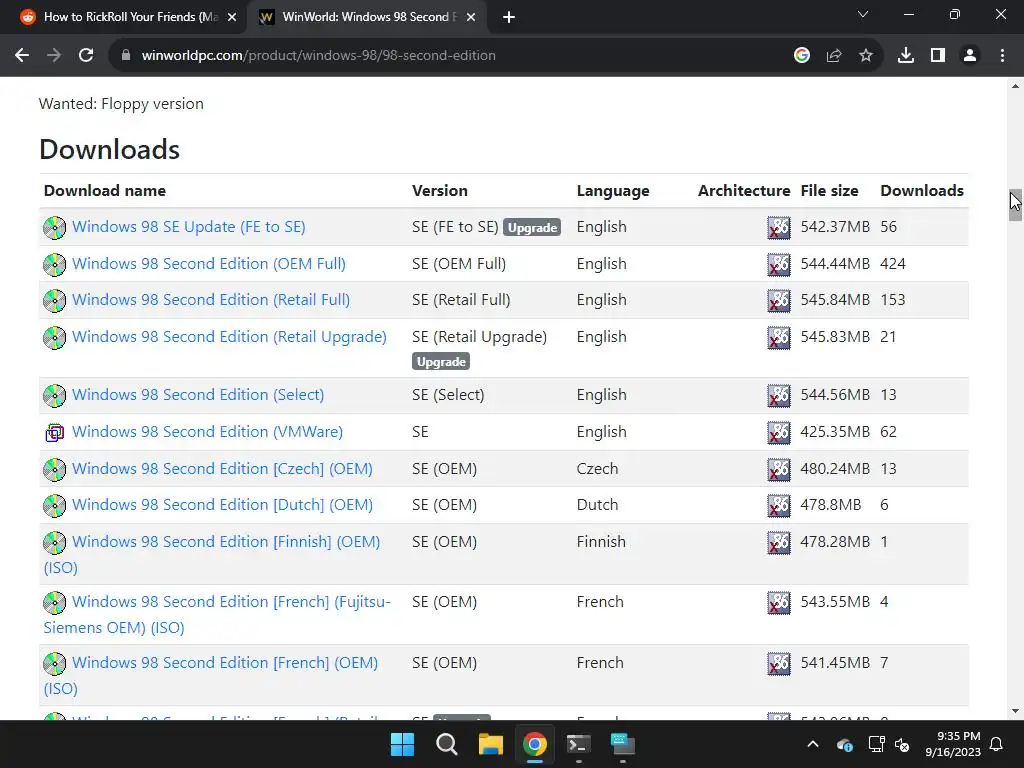Click the 425.35MB file size cell
The image size is (1024, 768).
835,432
